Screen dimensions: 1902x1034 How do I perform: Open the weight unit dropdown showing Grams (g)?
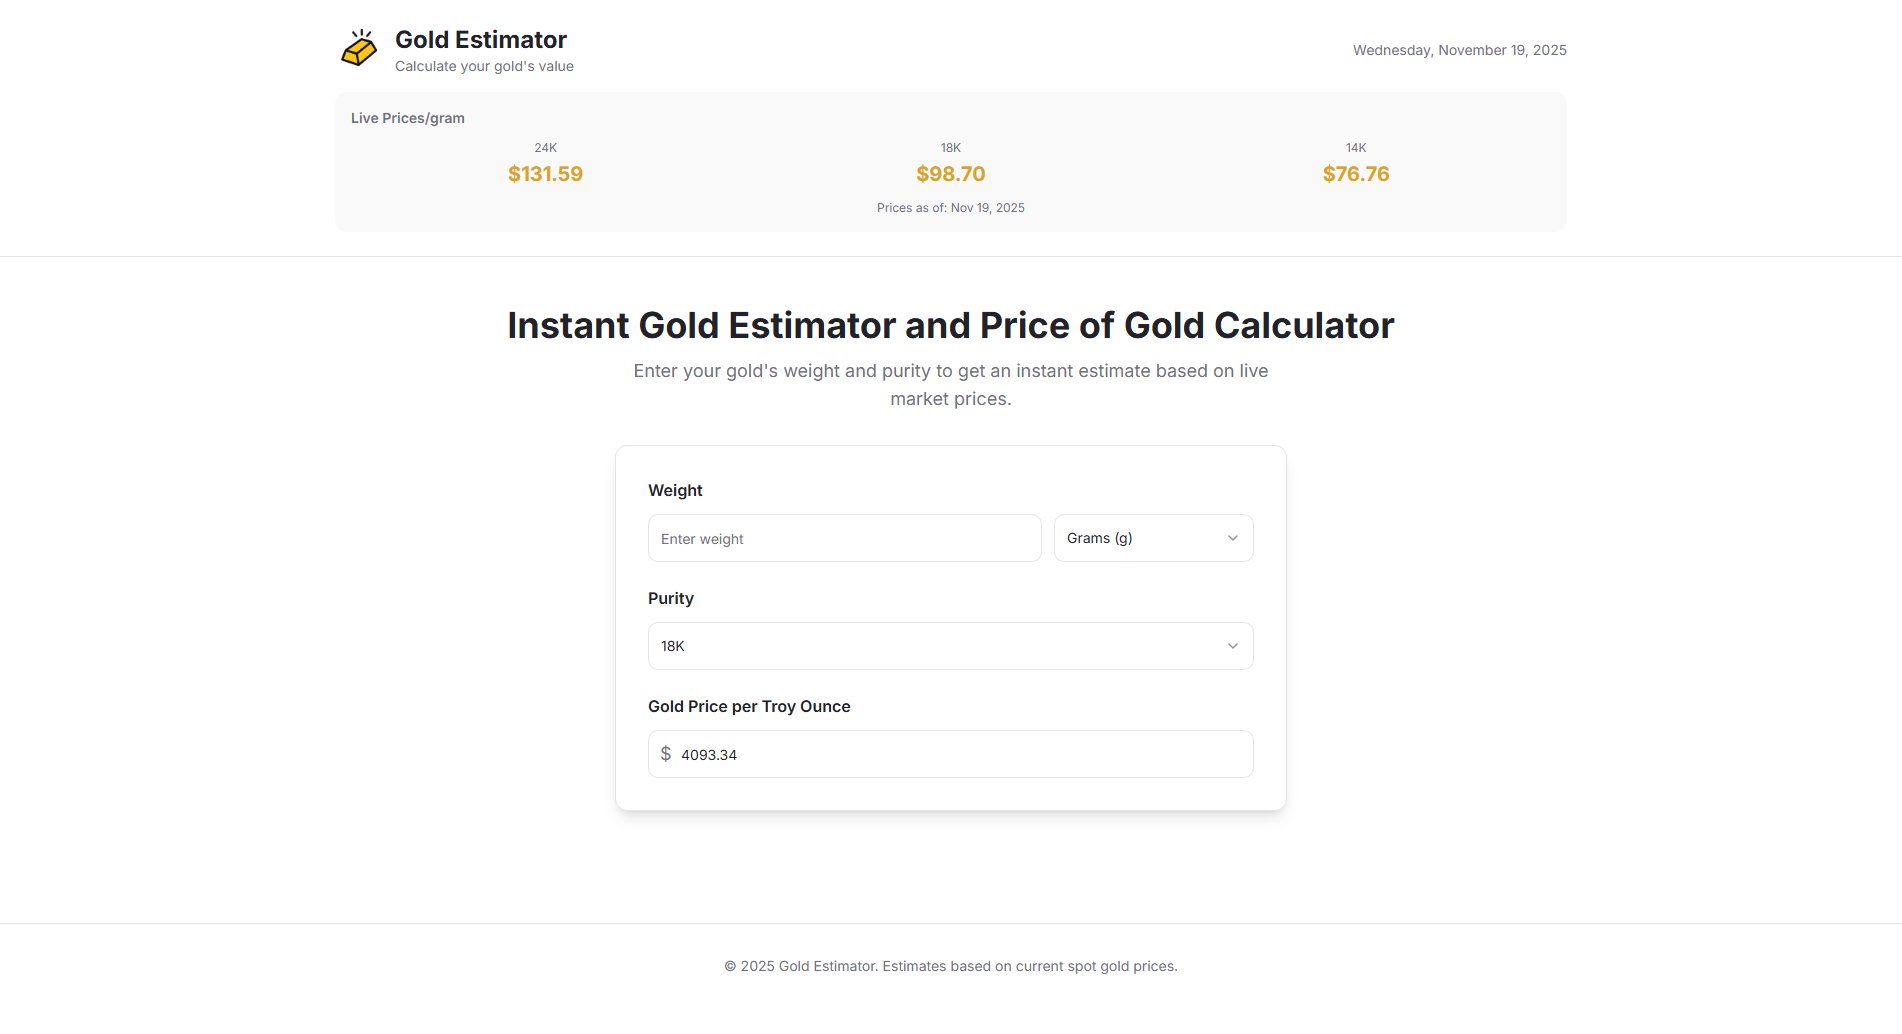pyautogui.click(x=1152, y=537)
